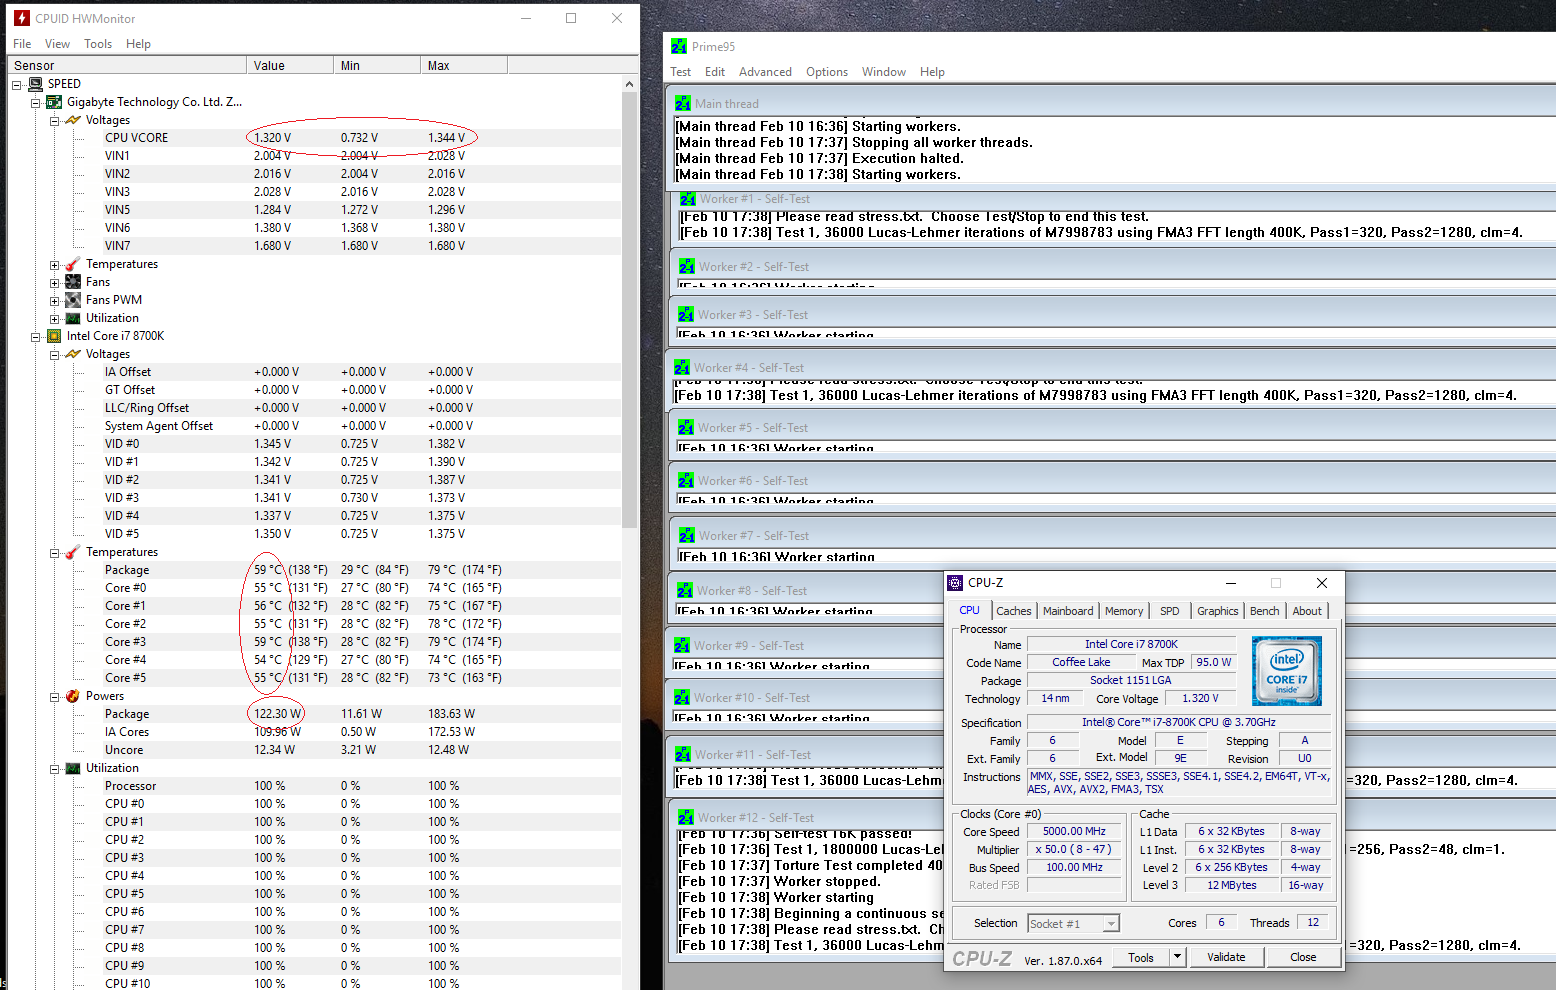Collapse the Intel Core i7 8700K node
Viewport: 1556px width, 990px height.
(x=36, y=336)
